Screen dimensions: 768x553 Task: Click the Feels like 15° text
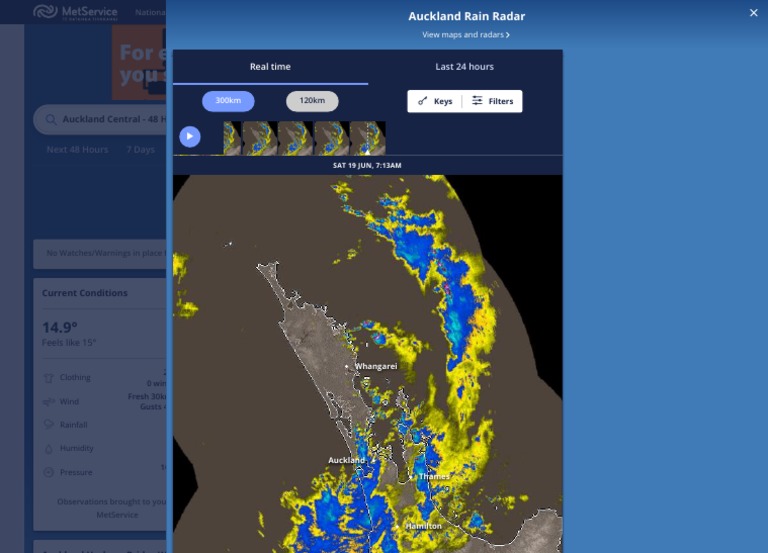tap(69, 343)
